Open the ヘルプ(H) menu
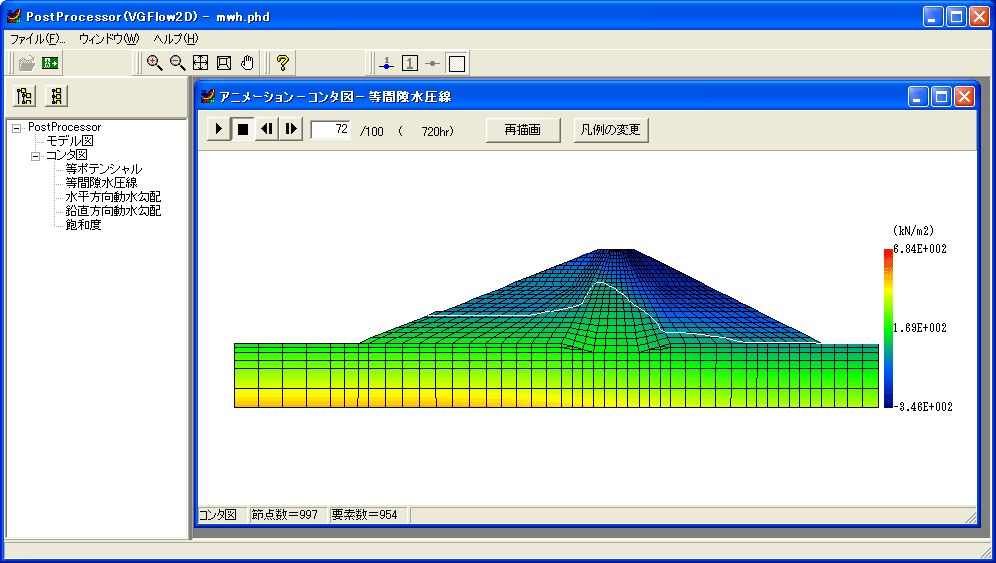Image resolution: width=996 pixels, height=563 pixels. pos(176,39)
